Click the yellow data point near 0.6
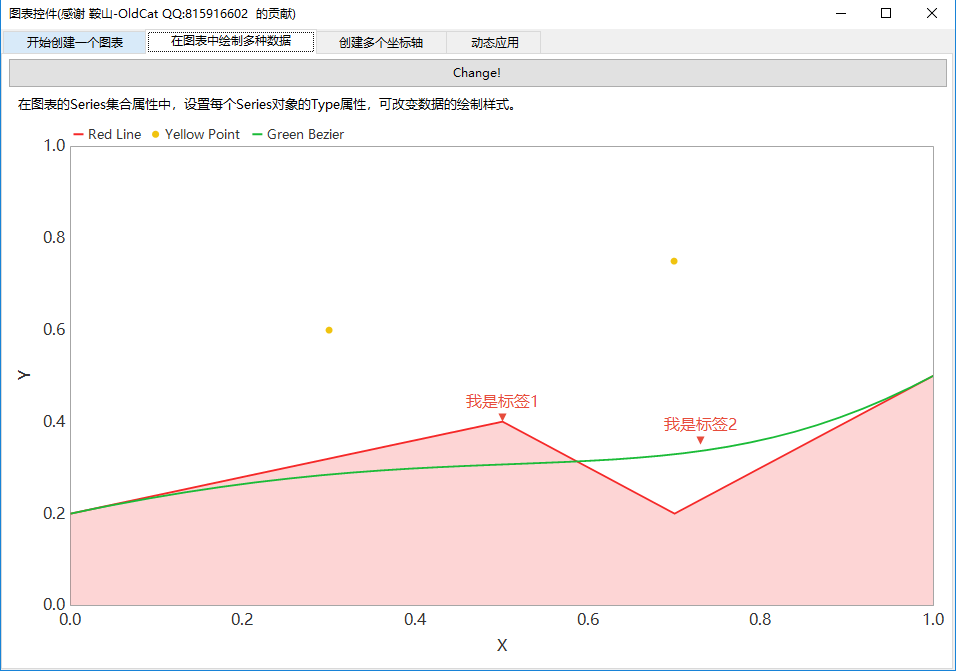The width and height of the screenshot is (956, 671). click(329, 330)
